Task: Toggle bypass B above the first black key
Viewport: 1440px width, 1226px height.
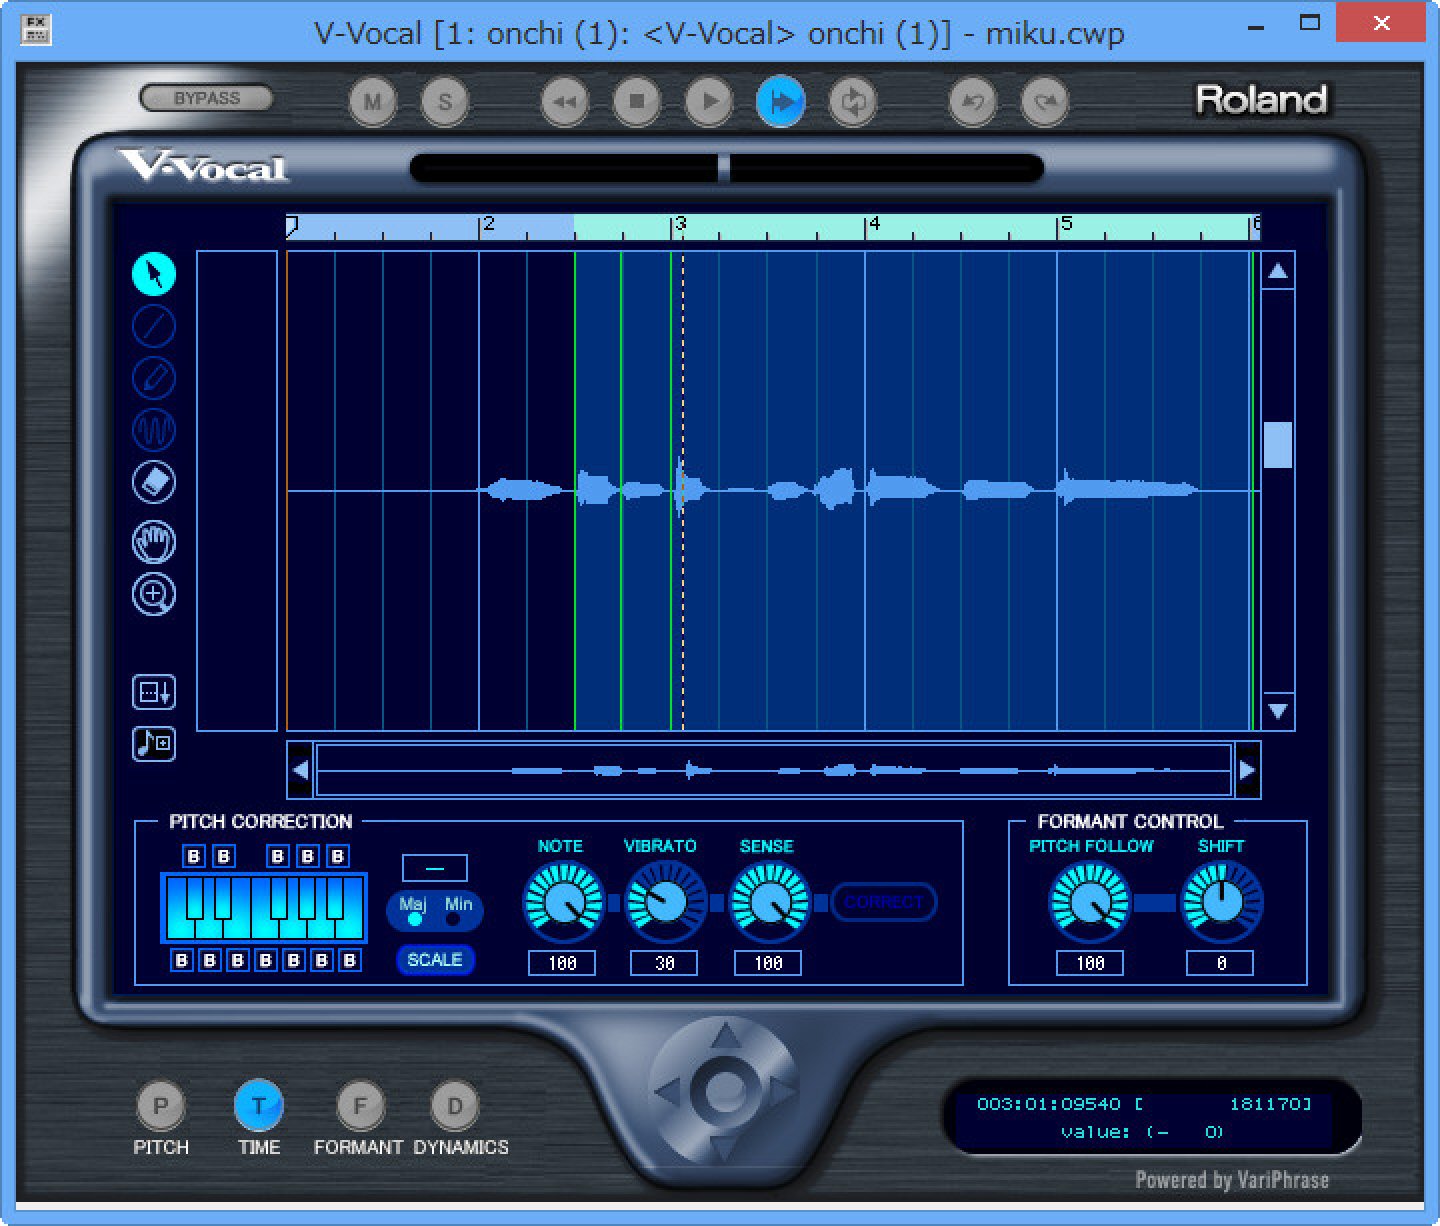Action: point(195,856)
